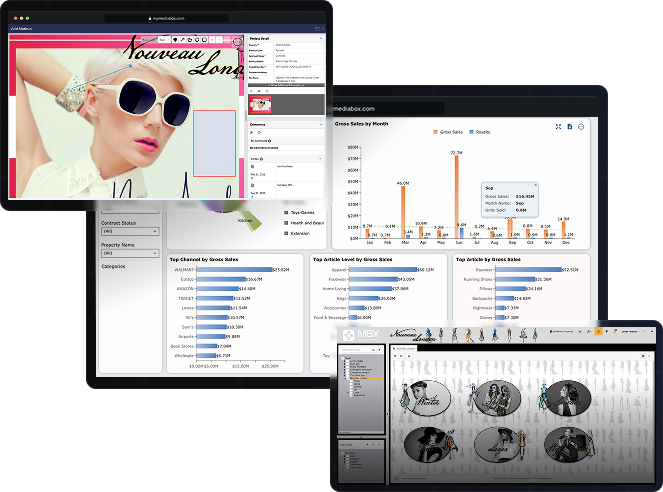Select the Home Living row in article level
The image size is (663, 492).
point(365,289)
